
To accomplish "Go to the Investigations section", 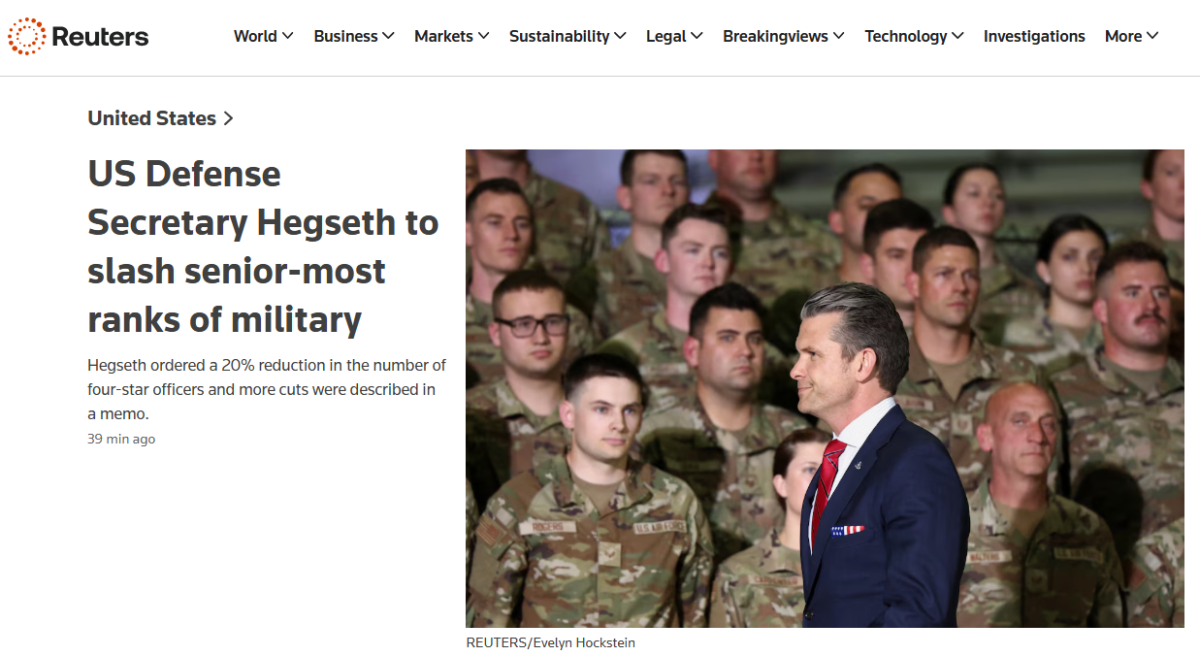I will point(1034,36).
